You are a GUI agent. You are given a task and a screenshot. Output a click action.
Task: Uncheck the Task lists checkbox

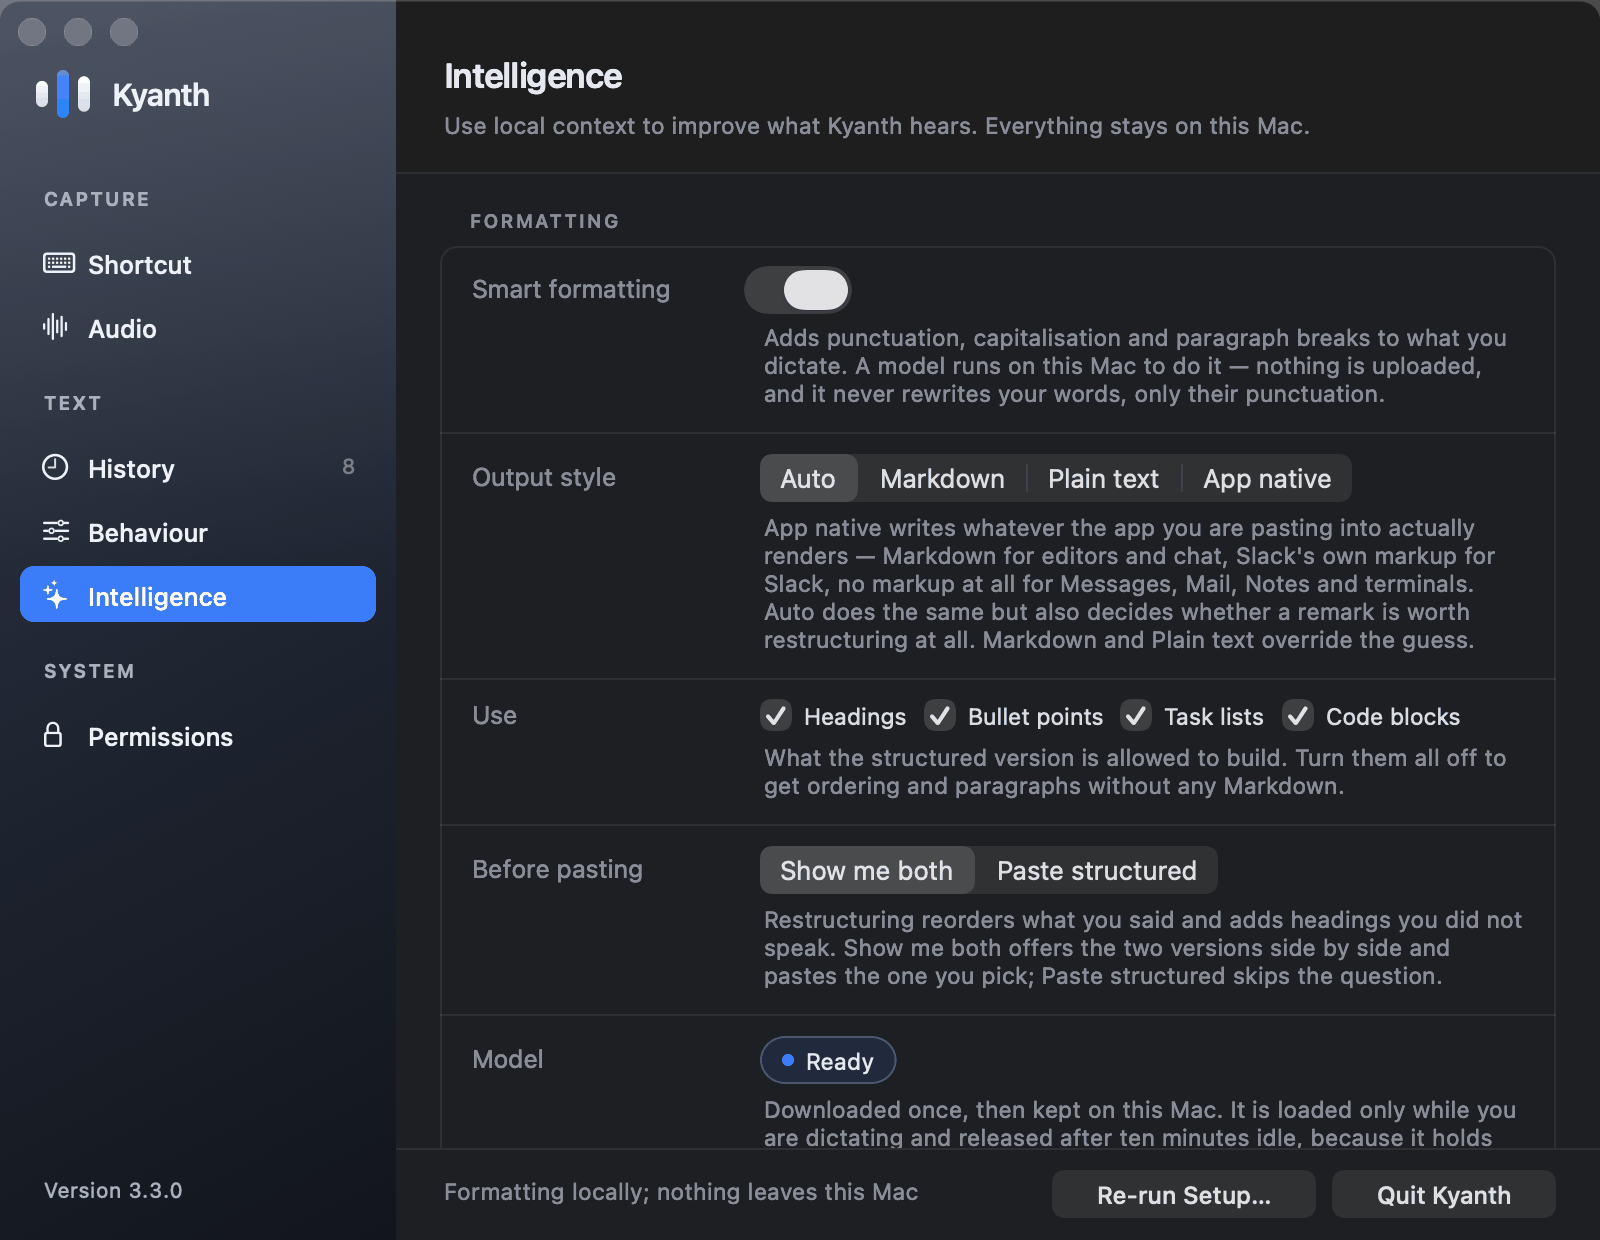(1135, 715)
